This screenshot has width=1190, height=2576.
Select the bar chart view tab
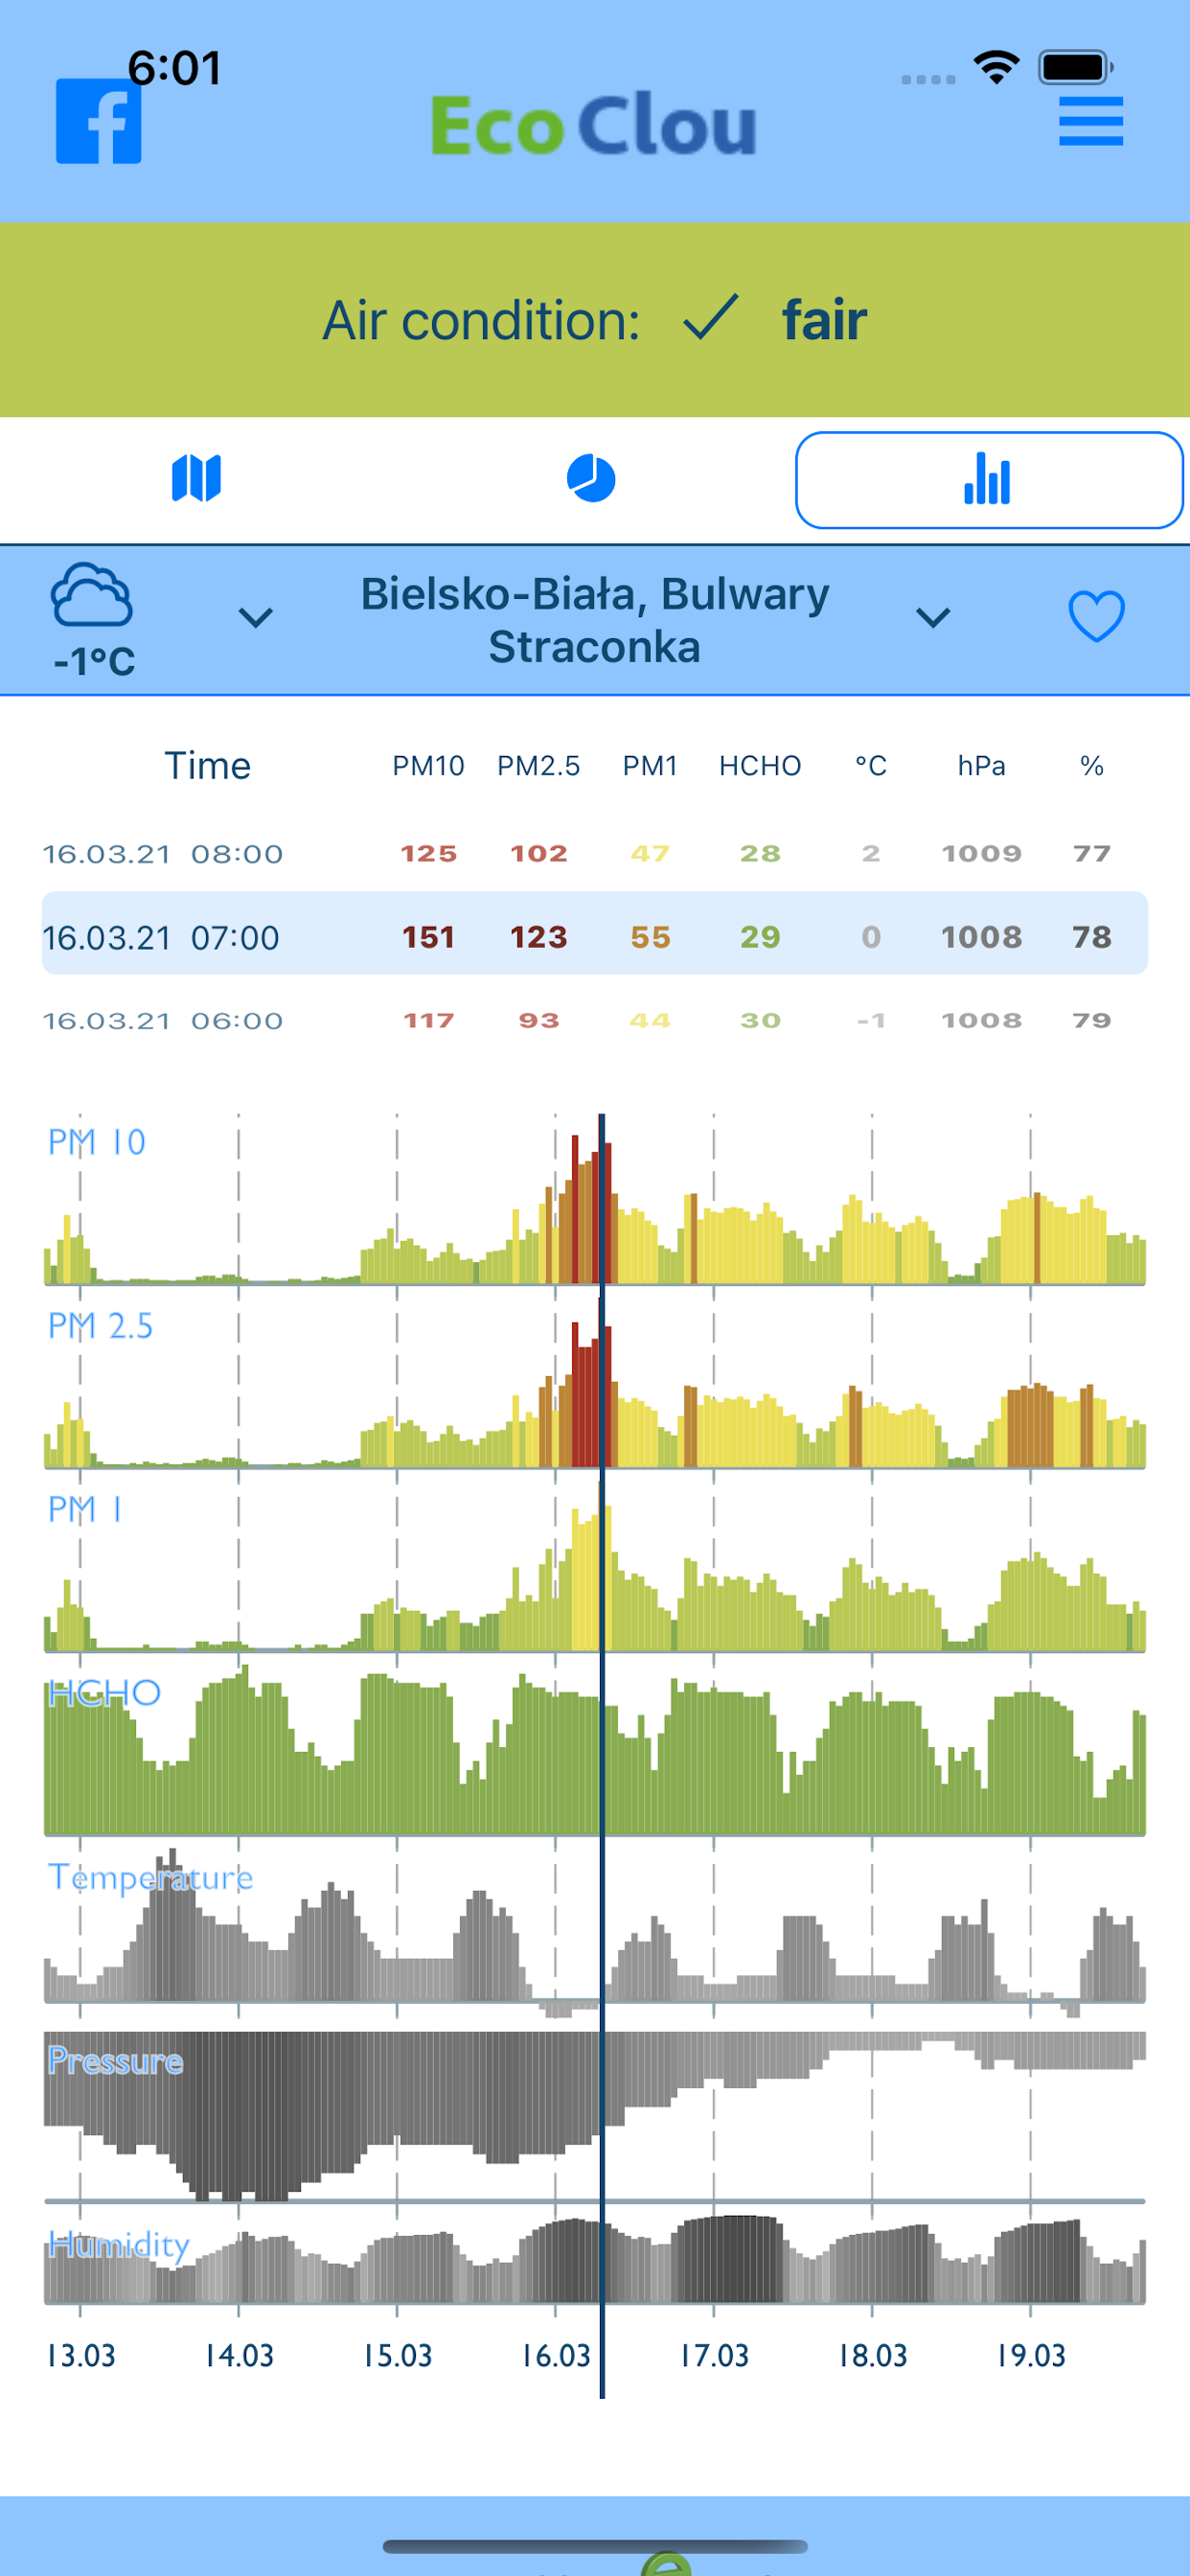pos(989,480)
